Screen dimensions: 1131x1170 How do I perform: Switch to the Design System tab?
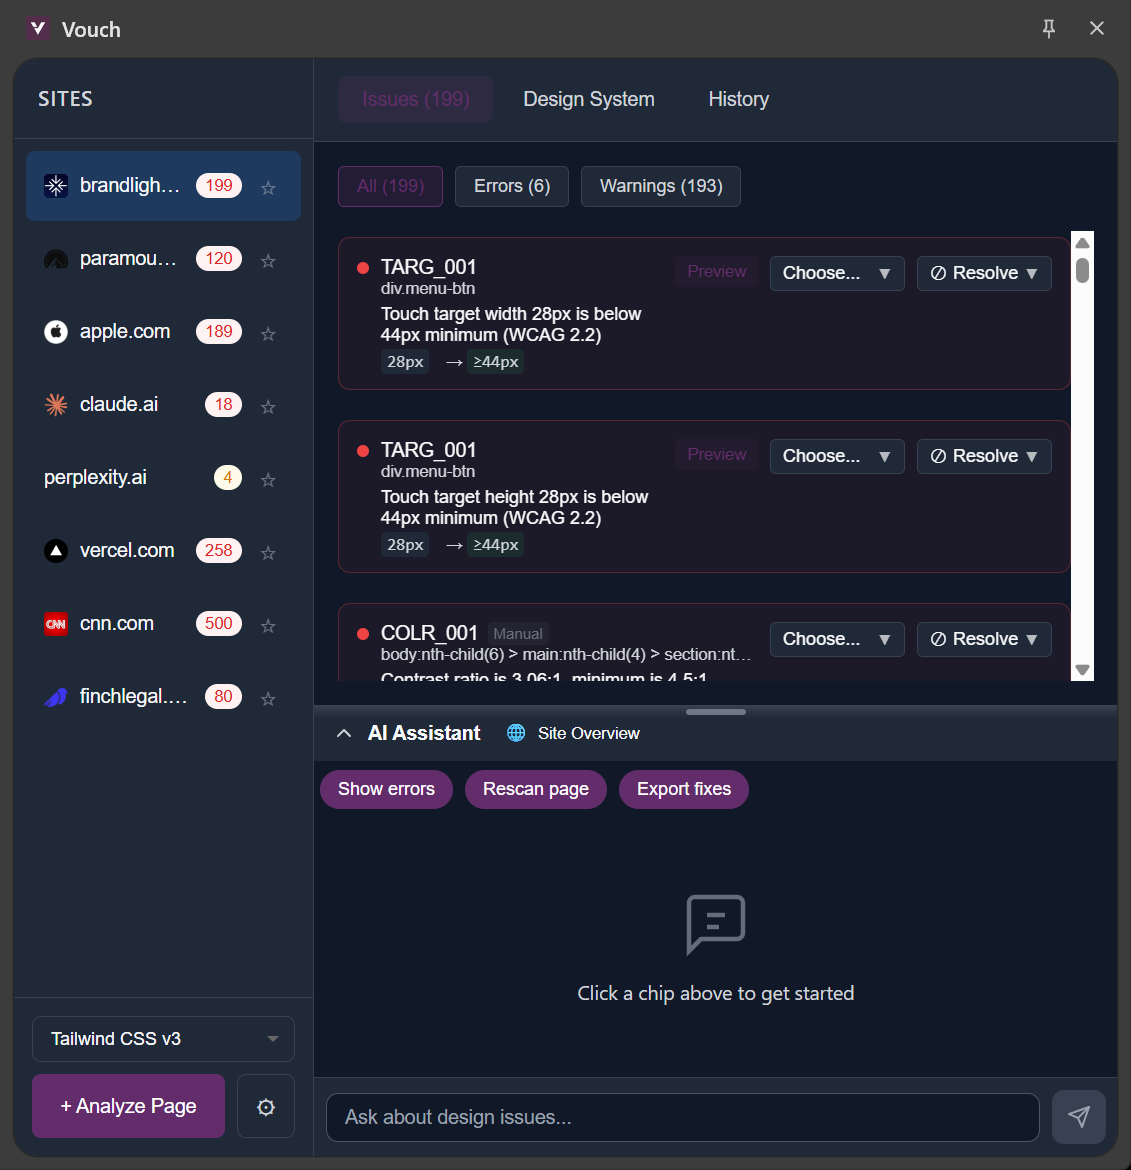point(588,99)
